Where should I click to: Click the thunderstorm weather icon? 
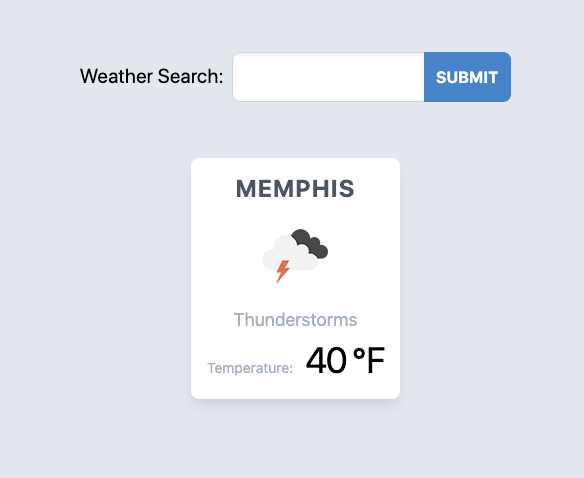[295, 256]
